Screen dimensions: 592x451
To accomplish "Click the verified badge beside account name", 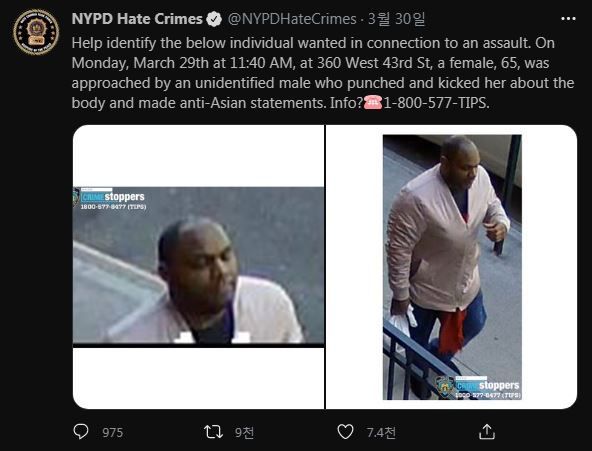I will point(214,19).
